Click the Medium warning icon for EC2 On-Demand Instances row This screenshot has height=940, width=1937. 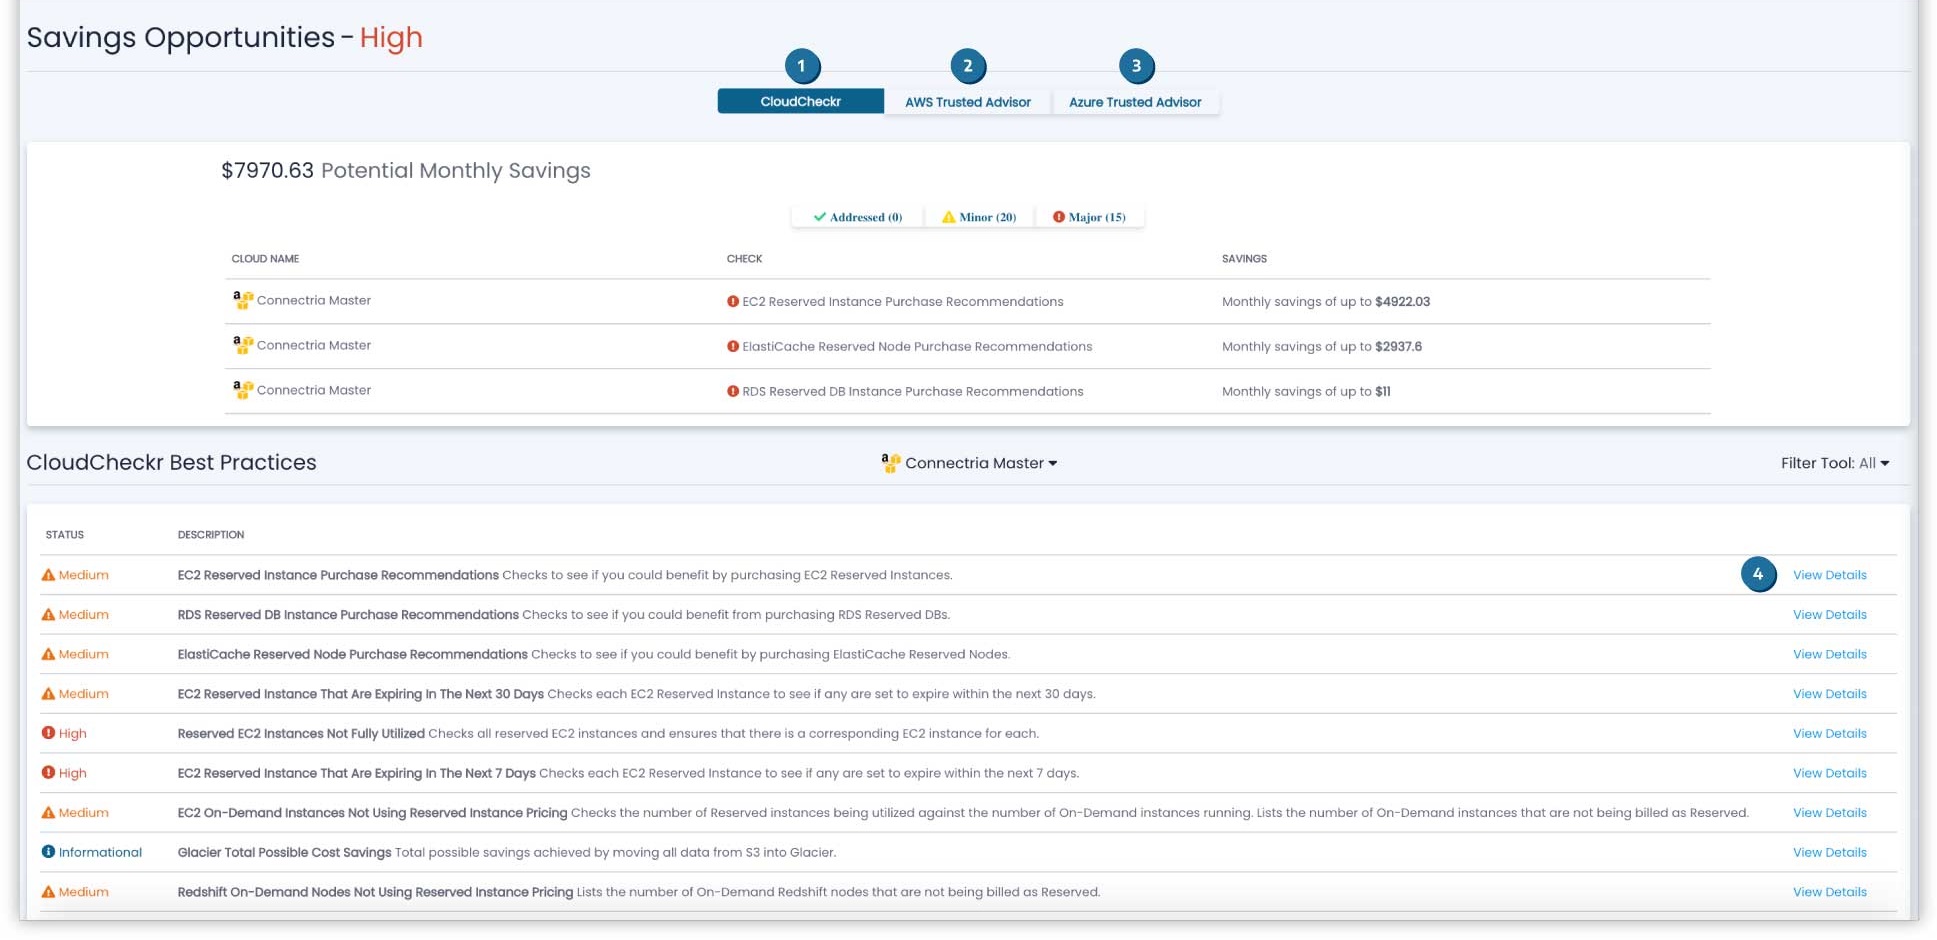tap(48, 813)
